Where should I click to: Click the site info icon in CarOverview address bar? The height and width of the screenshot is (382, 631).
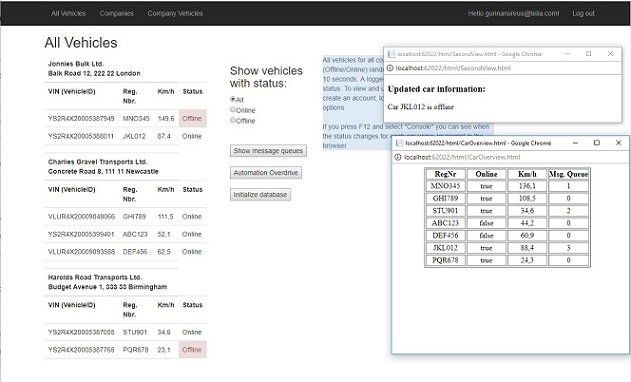point(398,157)
